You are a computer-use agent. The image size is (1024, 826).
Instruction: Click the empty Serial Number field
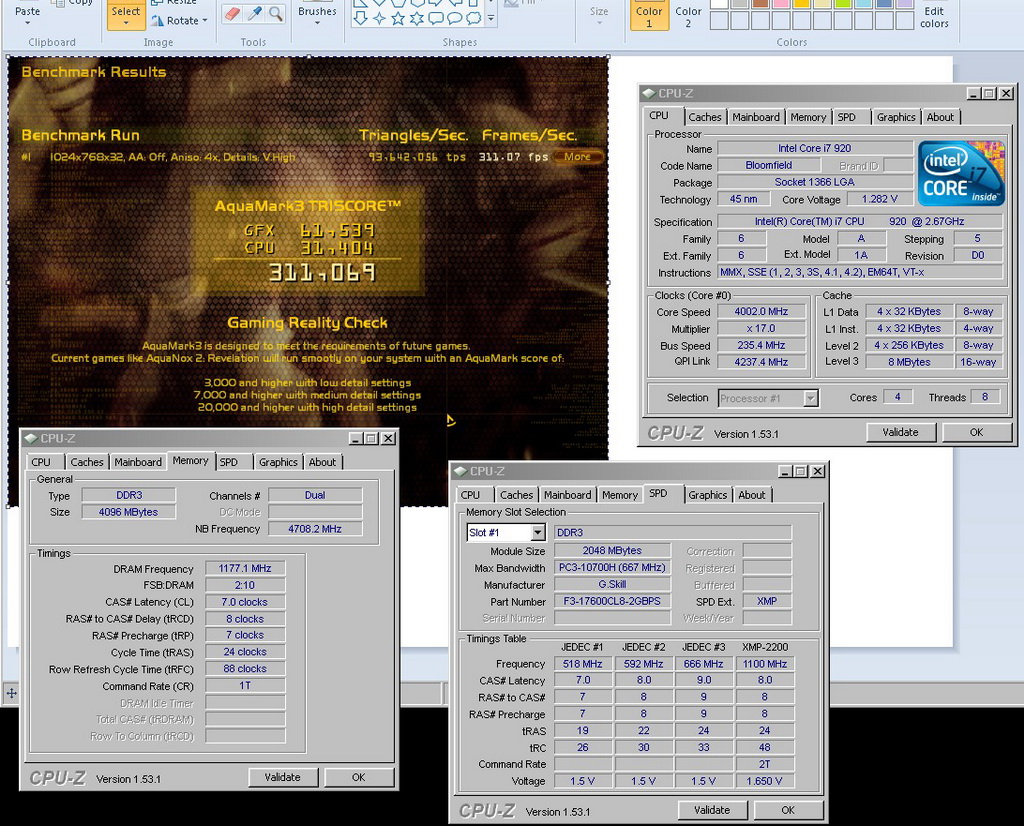click(x=612, y=618)
